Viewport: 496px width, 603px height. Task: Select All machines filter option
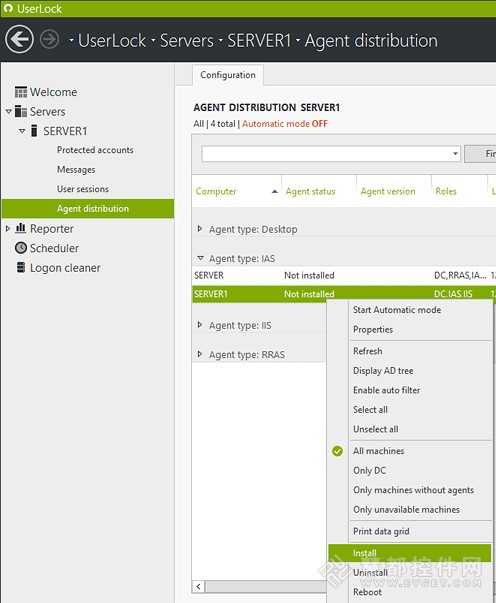[379, 451]
